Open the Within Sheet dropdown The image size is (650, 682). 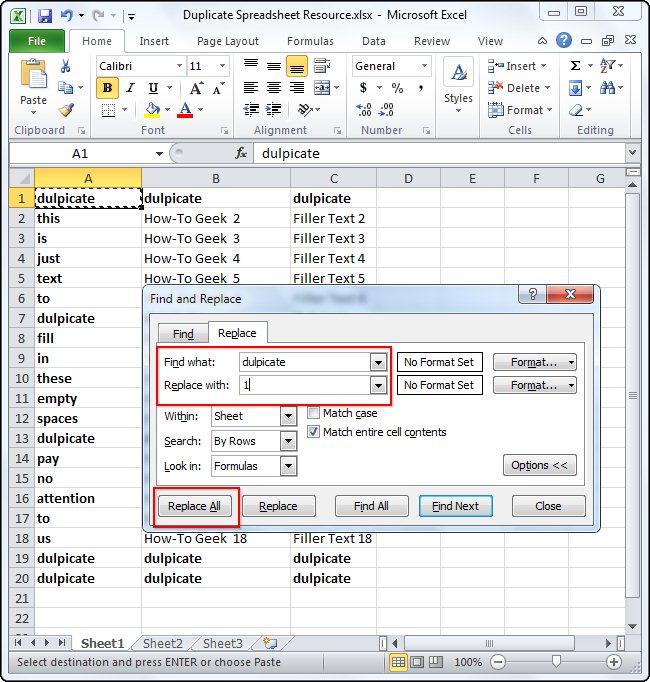pos(288,416)
